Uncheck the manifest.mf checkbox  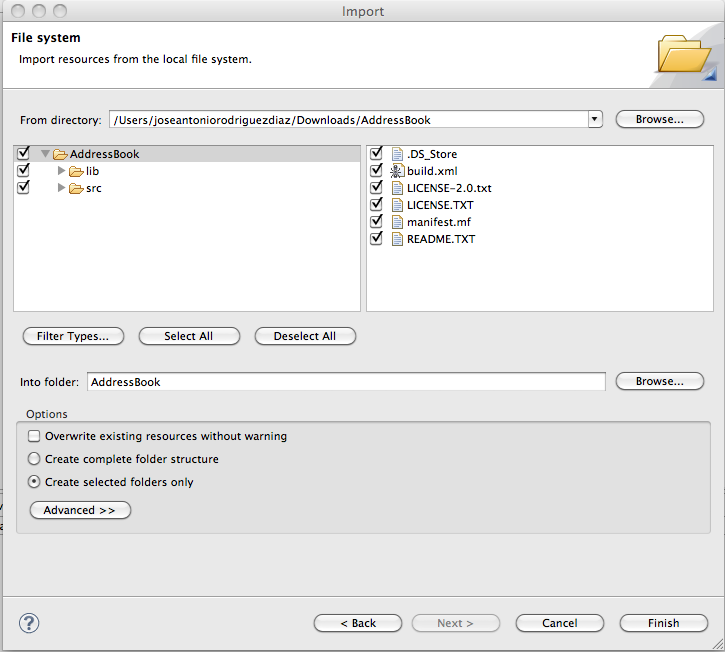[376, 221]
